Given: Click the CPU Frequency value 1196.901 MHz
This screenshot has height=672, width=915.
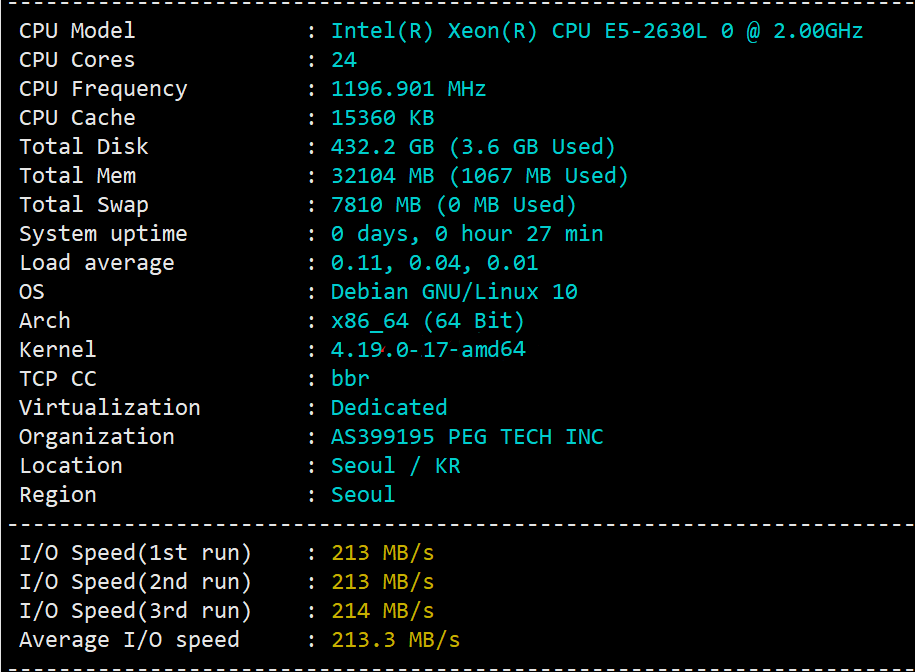Looking at the screenshot, I should [x=408, y=89].
